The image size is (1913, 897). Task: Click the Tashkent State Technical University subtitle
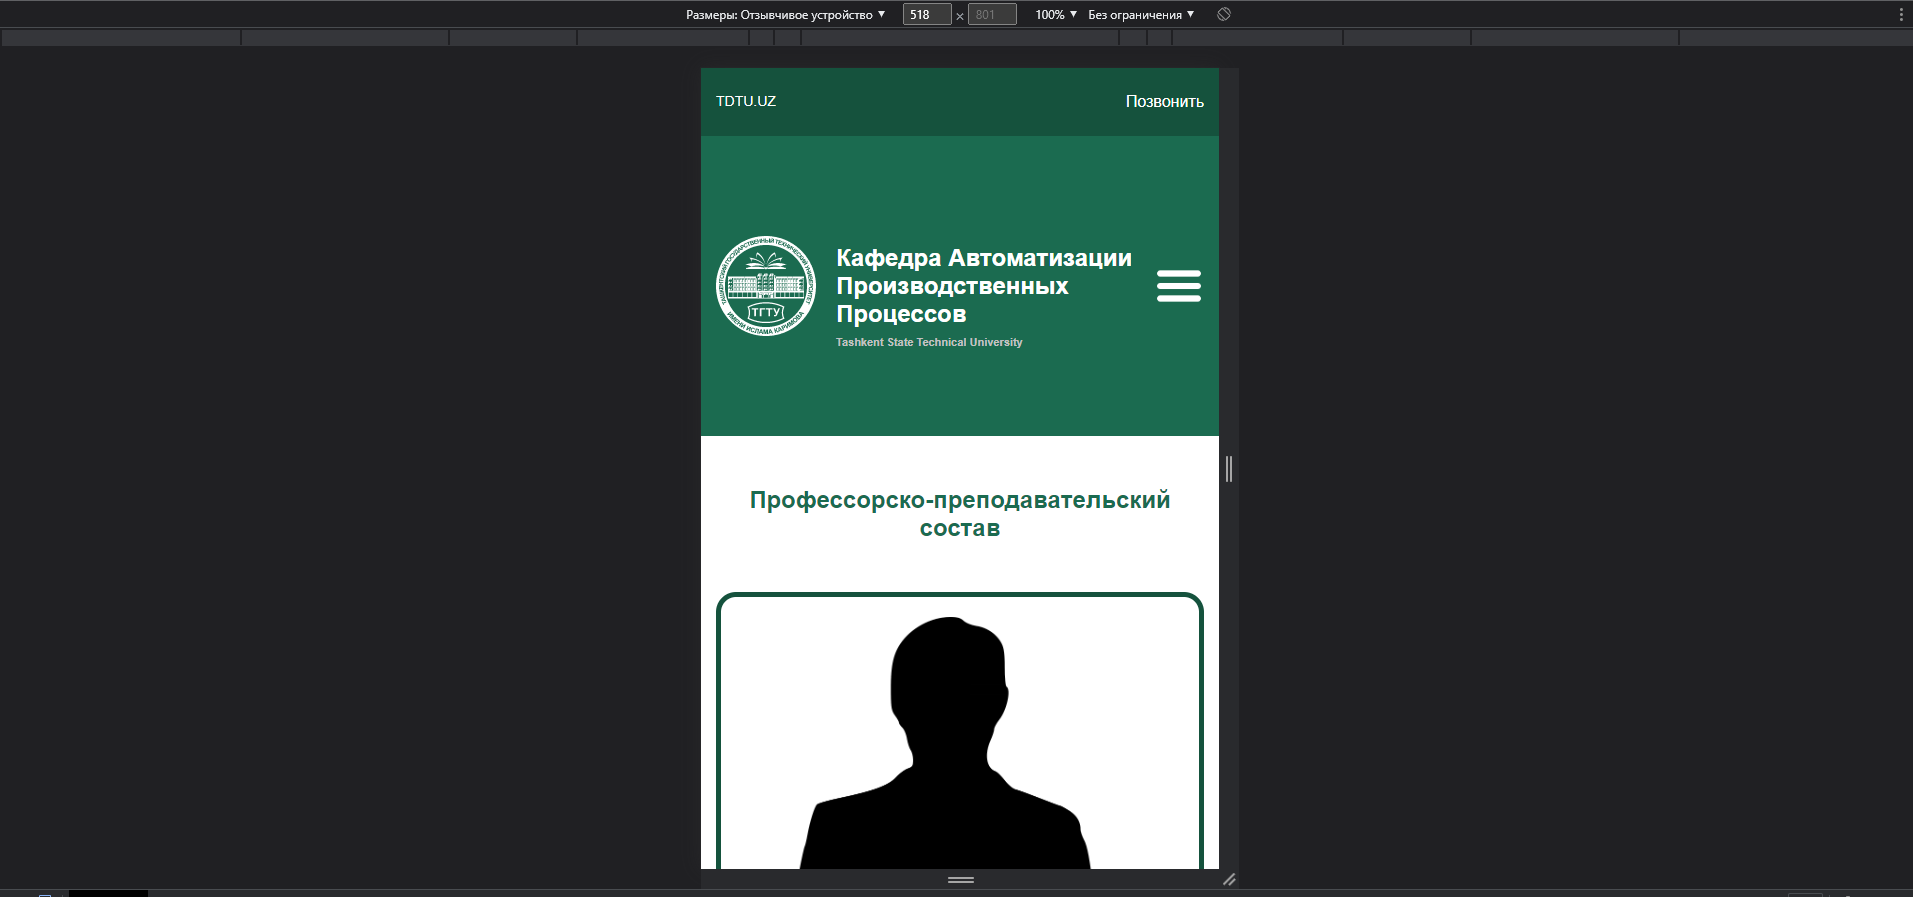(x=929, y=342)
